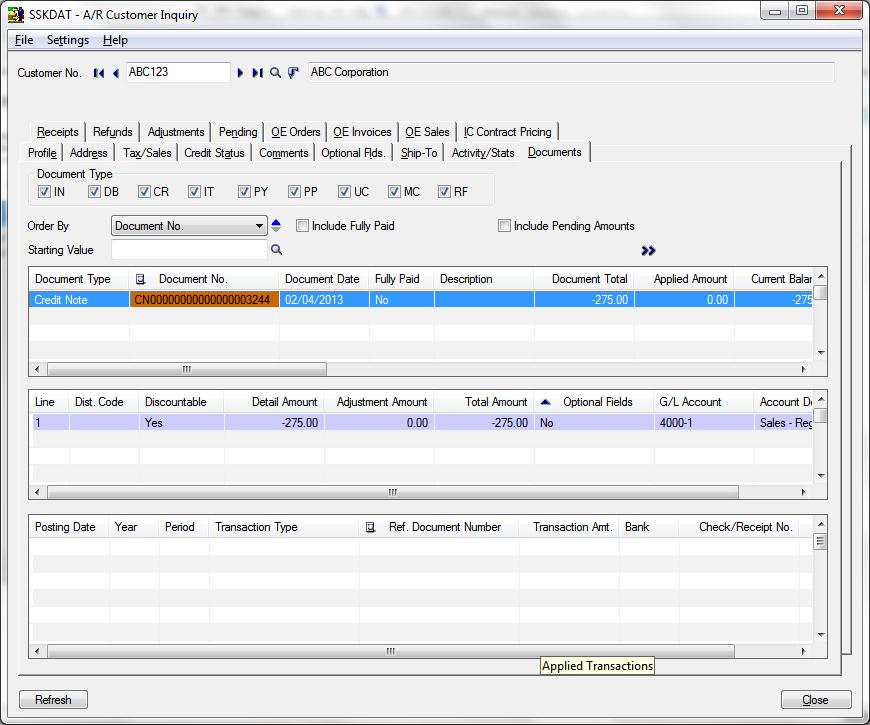Switch to the Credit Status tab
This screenshot has width=870, height=725.
click(214, 153)
